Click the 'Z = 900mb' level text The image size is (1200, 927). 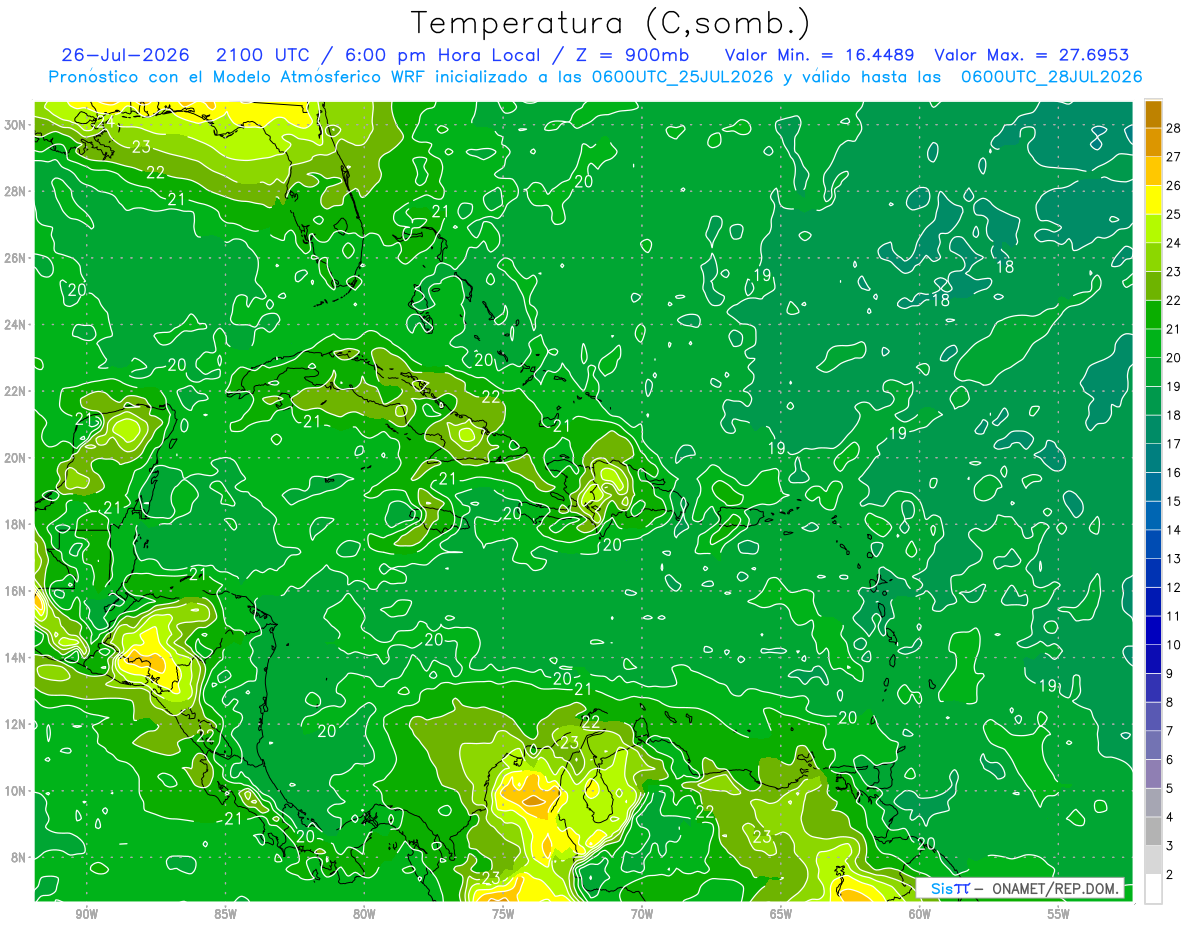(633, 55)
